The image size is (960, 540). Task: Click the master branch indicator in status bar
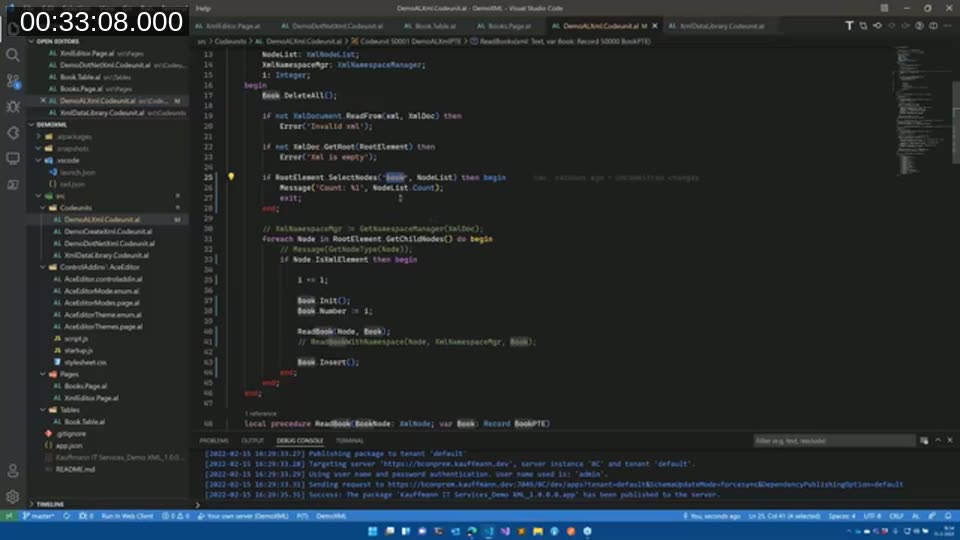pos(39,516)
